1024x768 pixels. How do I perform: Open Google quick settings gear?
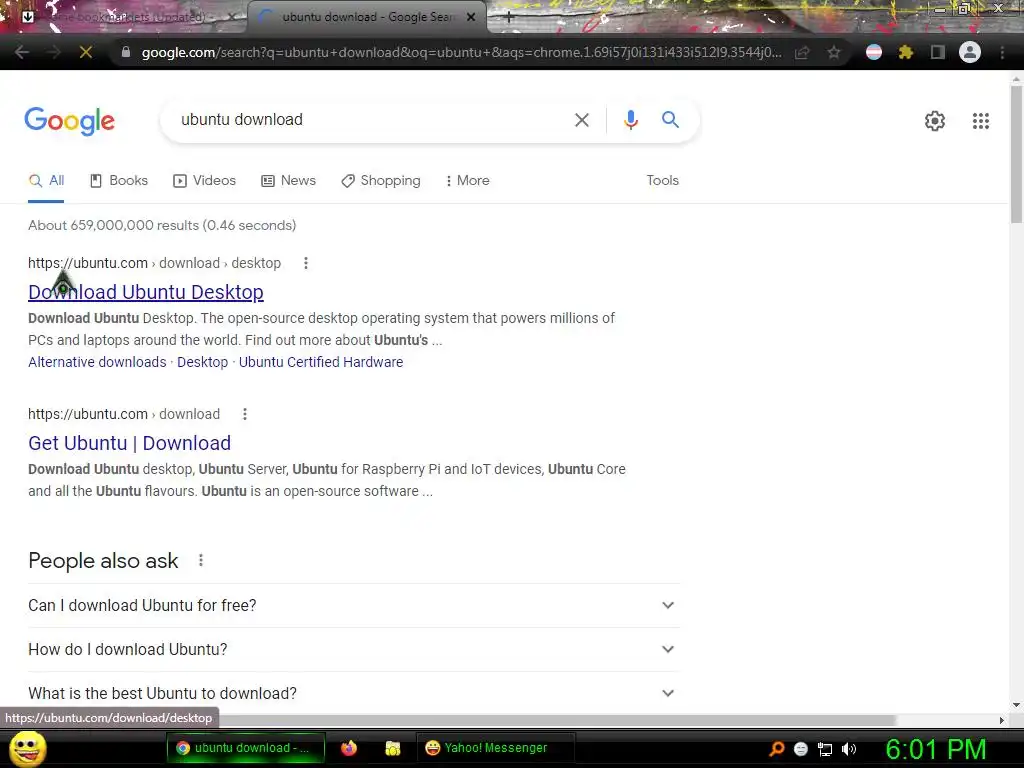click(935, 121)
